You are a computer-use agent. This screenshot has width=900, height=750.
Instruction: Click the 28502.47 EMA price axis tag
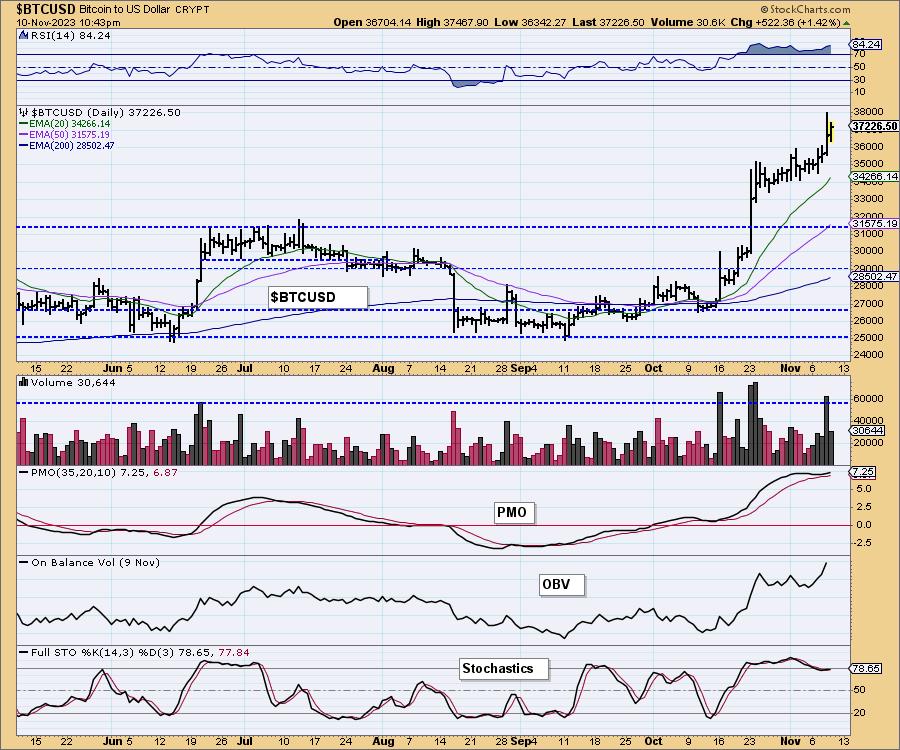874,277
